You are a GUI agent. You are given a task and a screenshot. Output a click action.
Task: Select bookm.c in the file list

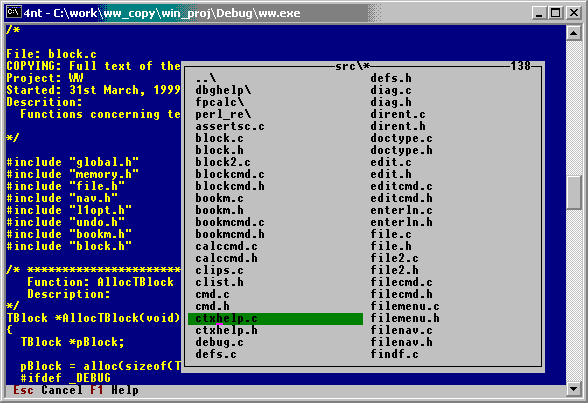point(219,198)
